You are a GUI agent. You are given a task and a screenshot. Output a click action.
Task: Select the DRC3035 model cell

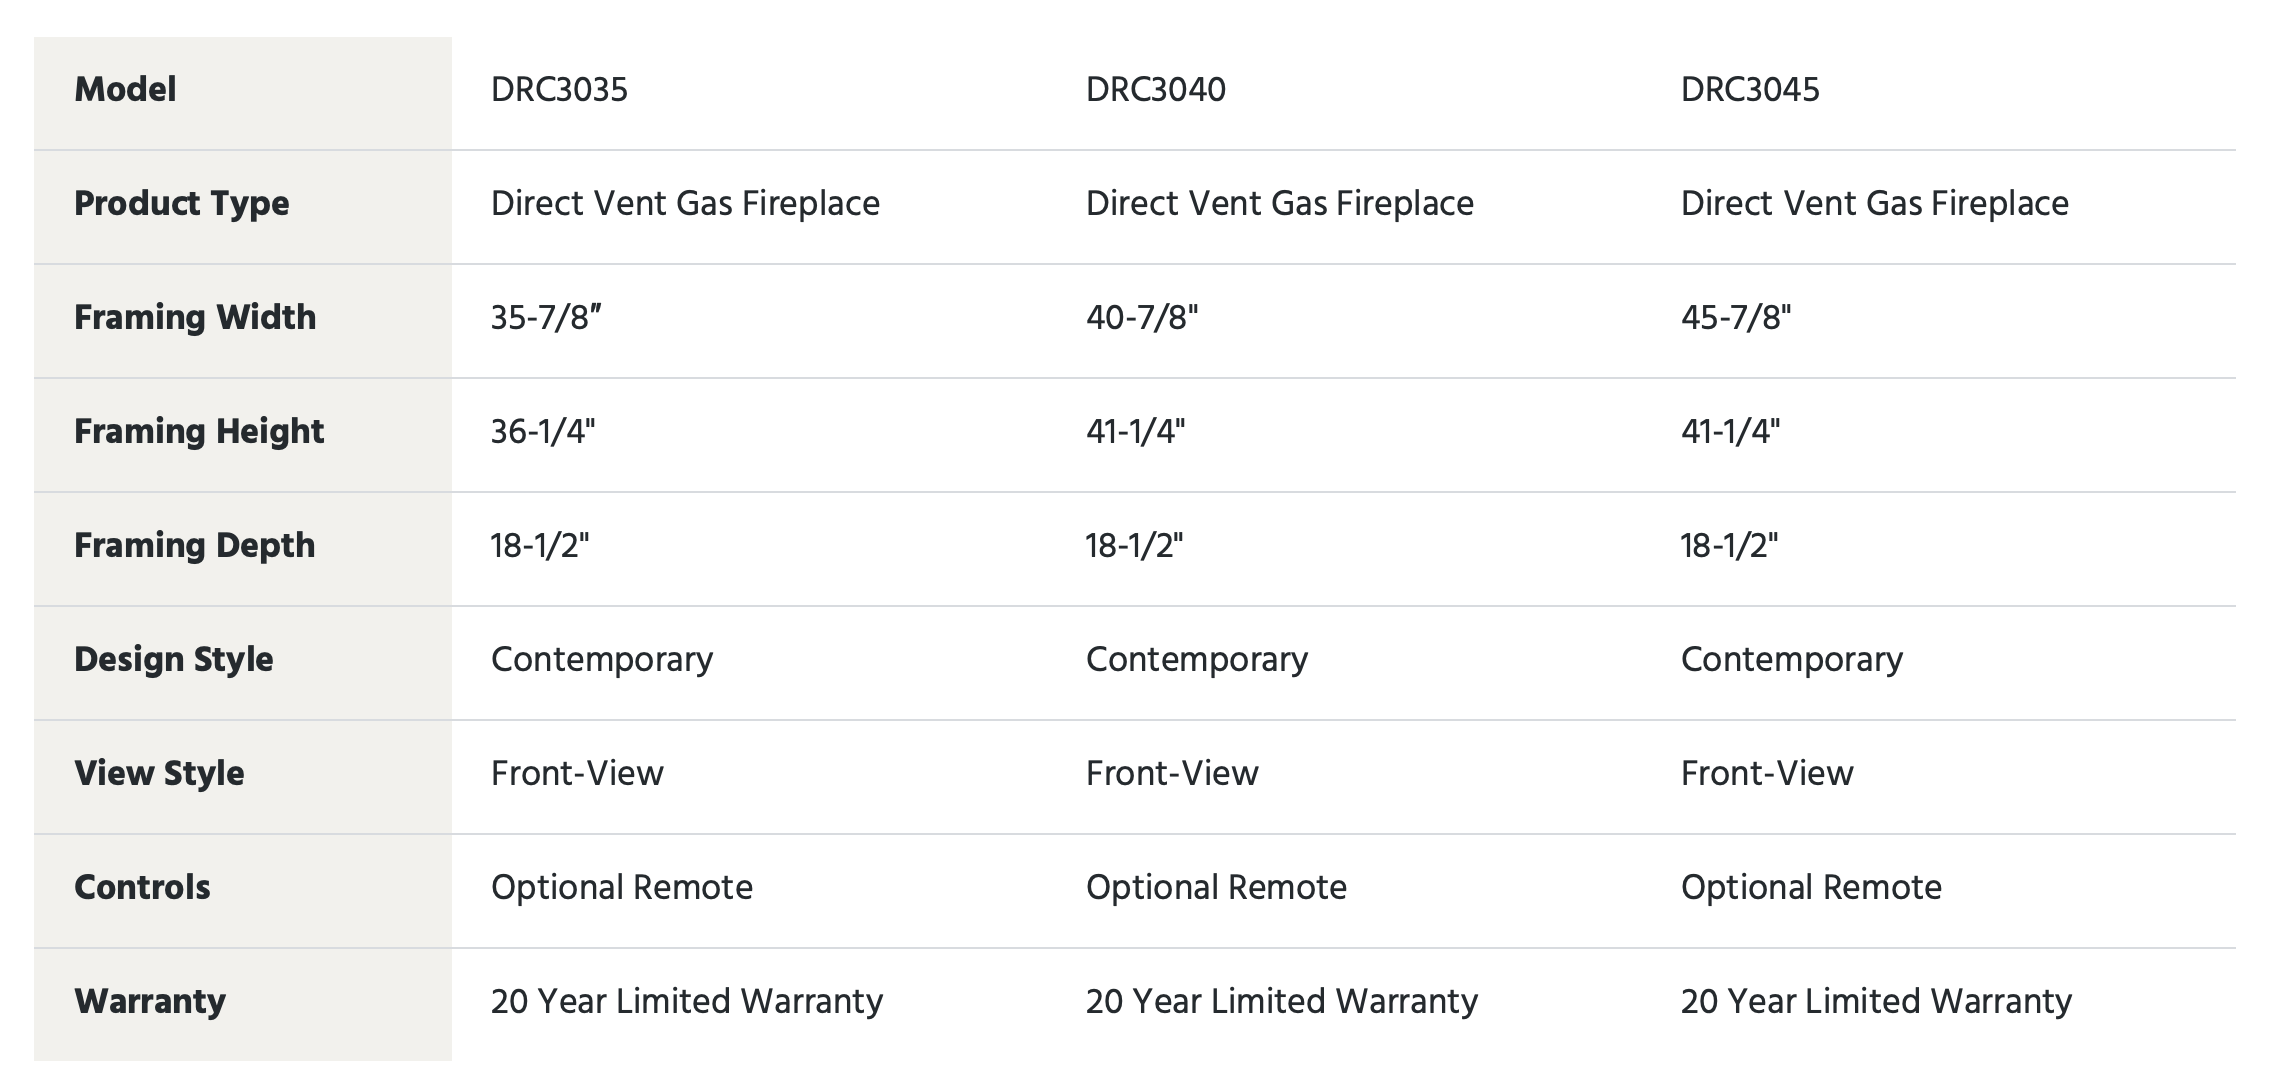pos(559,90)
